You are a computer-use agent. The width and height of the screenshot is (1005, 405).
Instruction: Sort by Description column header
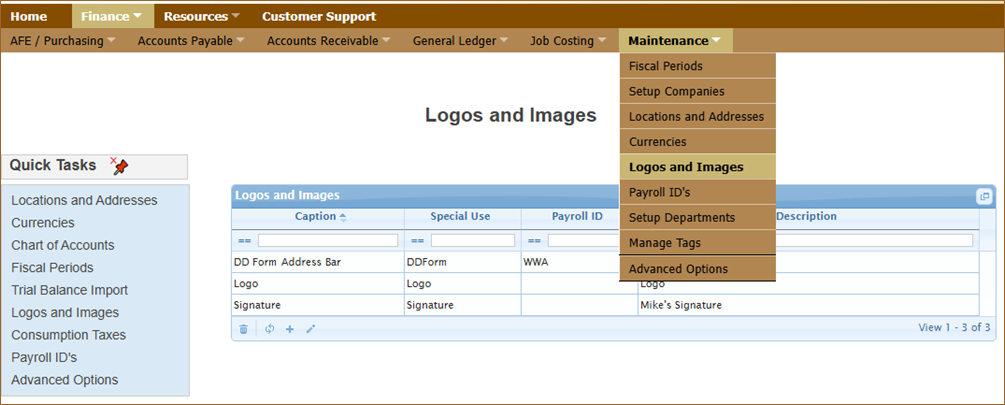tap(806, 217)
